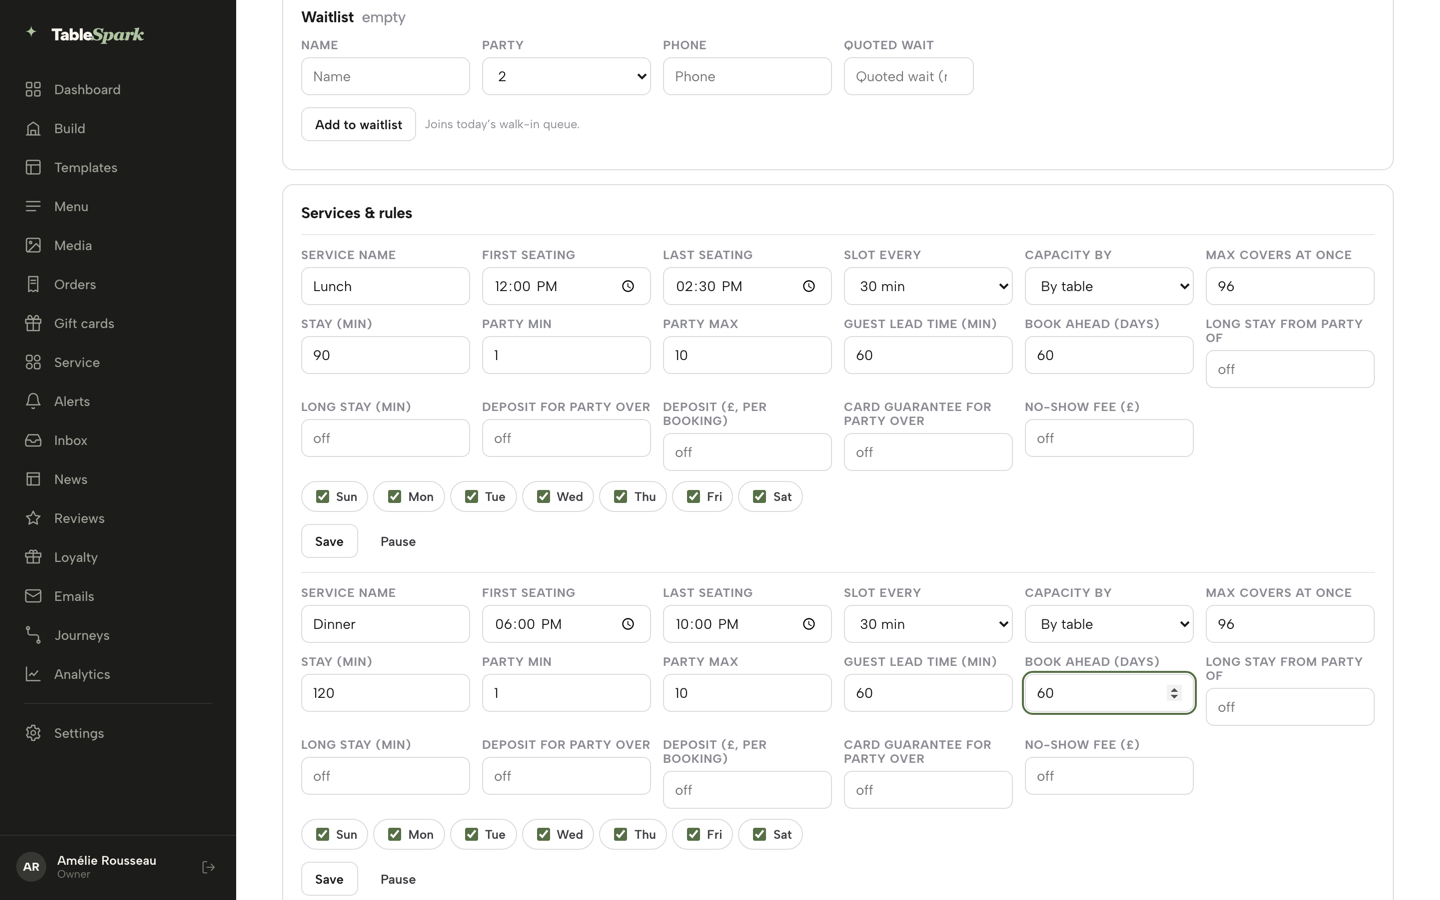Toggle Wed checkbox for Dinner service
Screen dimensions: 1440x900
[x=543, y=834]
